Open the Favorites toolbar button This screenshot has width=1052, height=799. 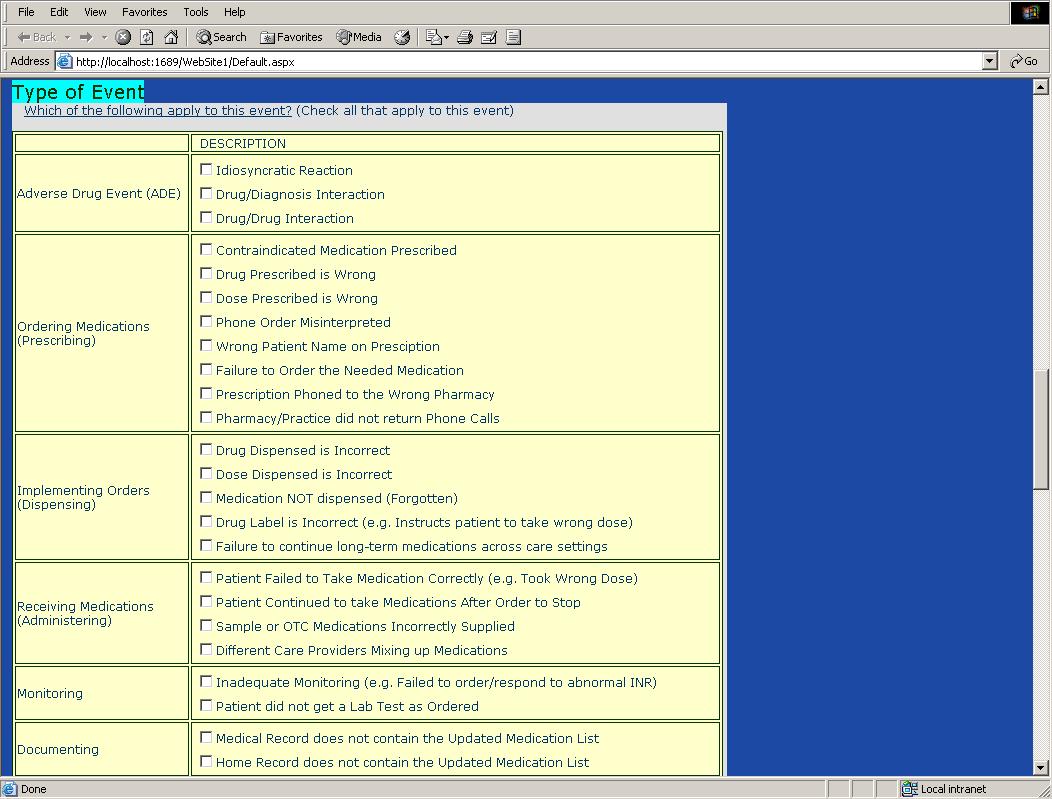point(291,38)
